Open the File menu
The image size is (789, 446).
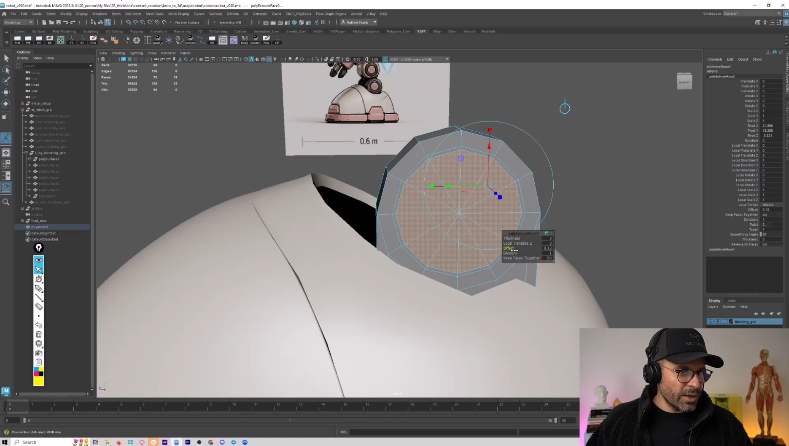click(13, 14)
